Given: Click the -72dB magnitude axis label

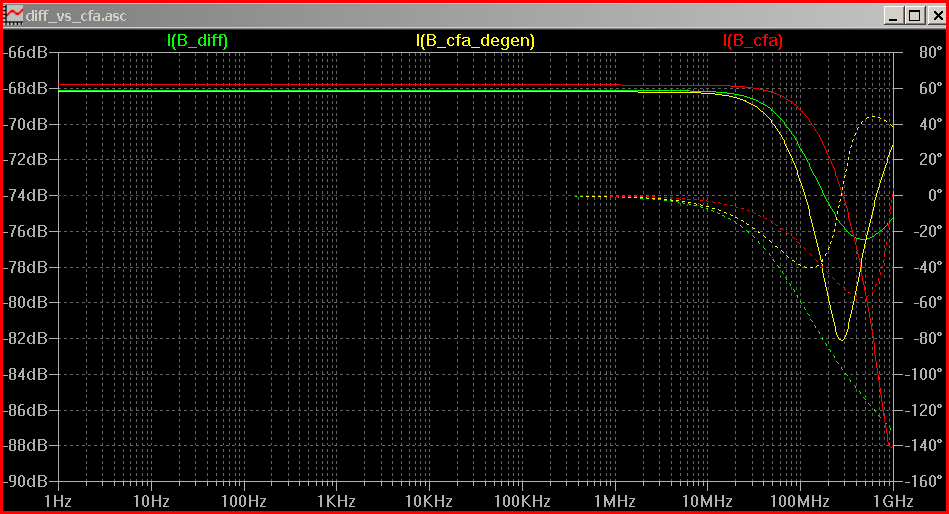Looking at the screenshot, I should pos(25,160).
